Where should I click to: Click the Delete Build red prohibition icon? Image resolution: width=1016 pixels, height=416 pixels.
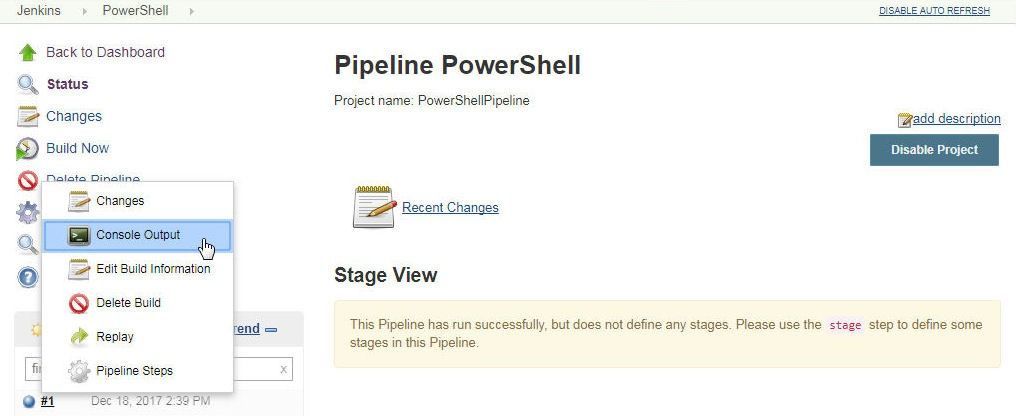point(79,303)
